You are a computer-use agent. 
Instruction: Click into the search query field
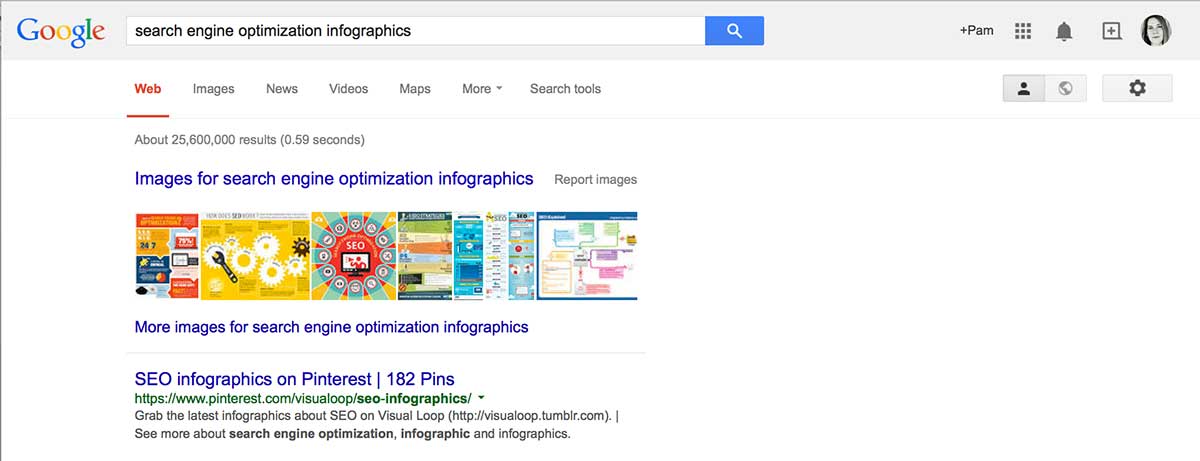click(414, 31)
